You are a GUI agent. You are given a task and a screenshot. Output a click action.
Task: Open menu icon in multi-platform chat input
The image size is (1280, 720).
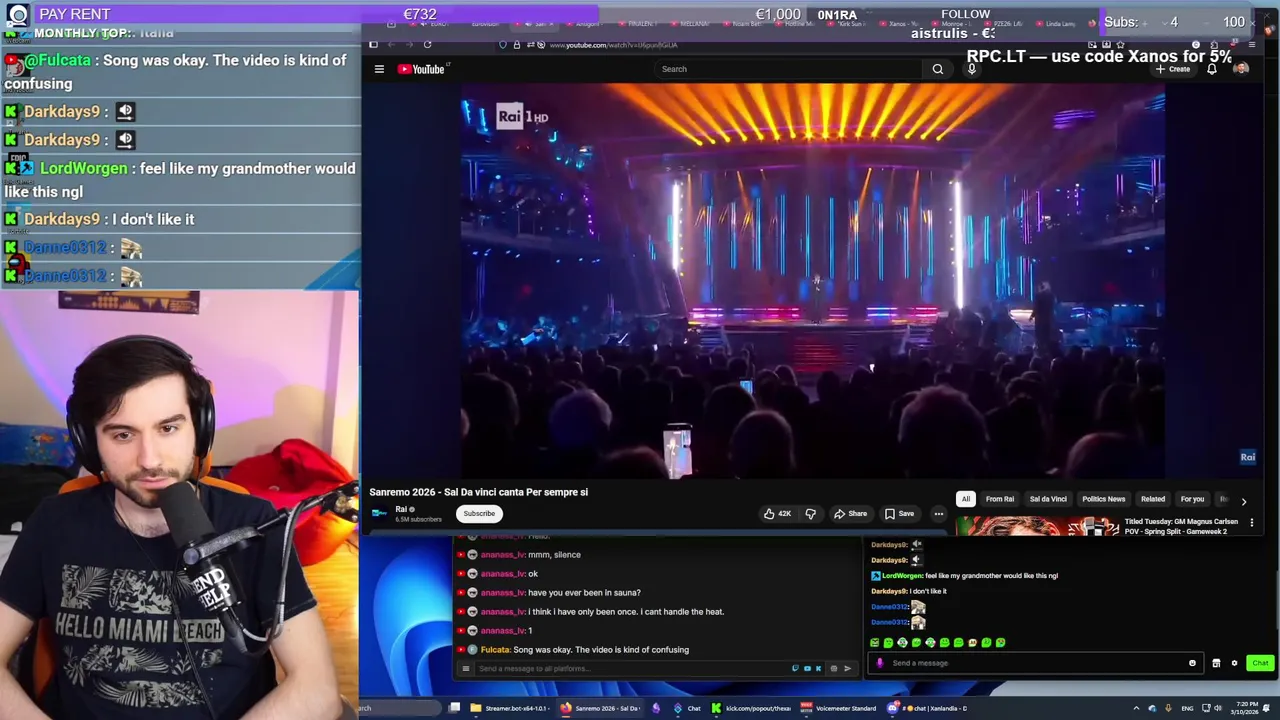coord(465,668)
